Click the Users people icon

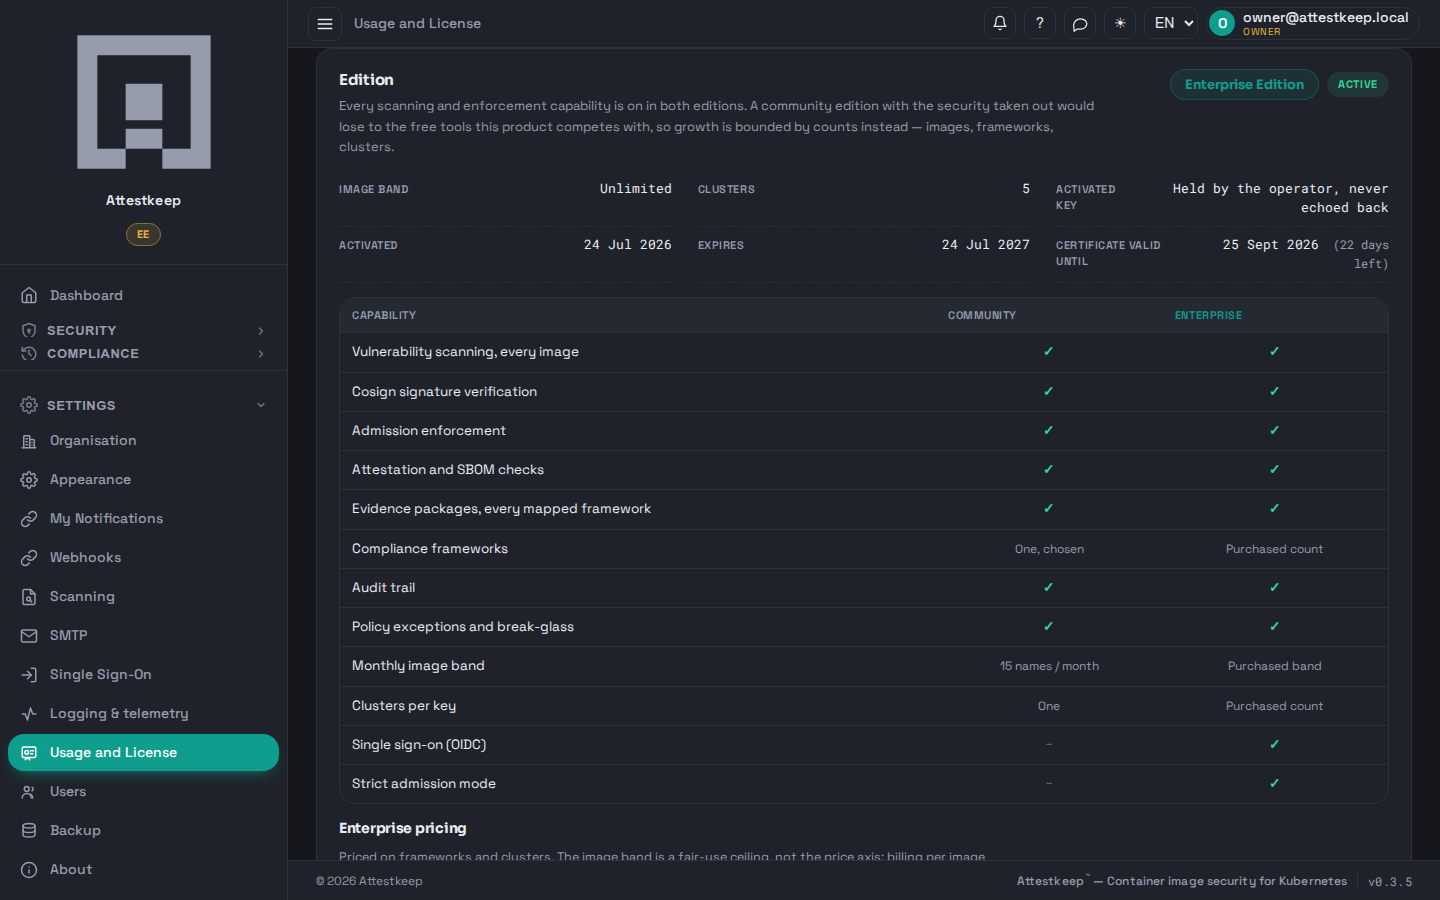[x=29, y=792]
